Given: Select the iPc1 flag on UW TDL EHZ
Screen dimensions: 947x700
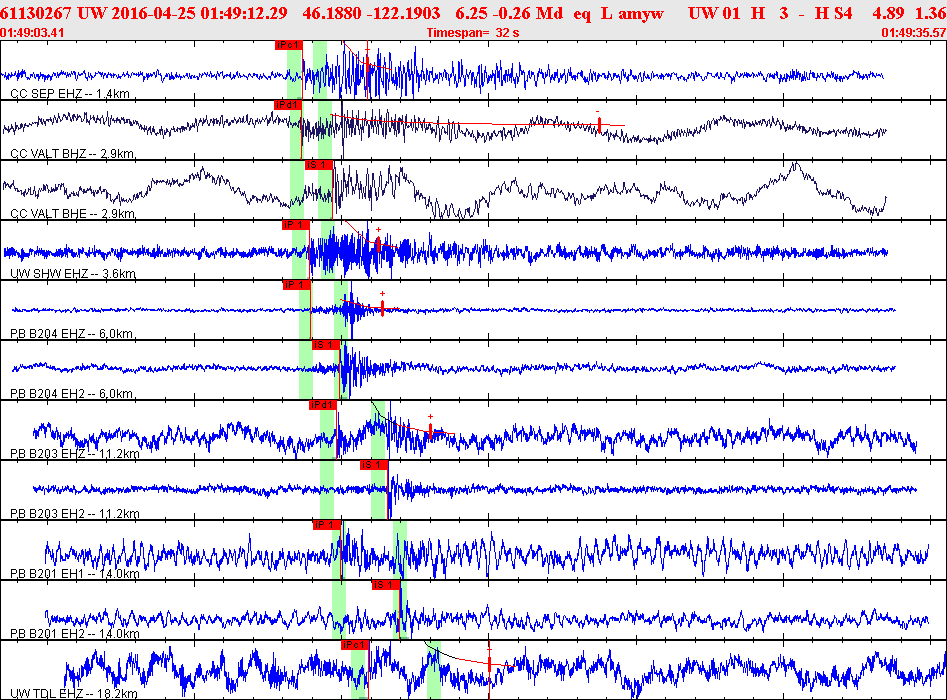Looking at the screenshot, I should (x=355, y=645).
